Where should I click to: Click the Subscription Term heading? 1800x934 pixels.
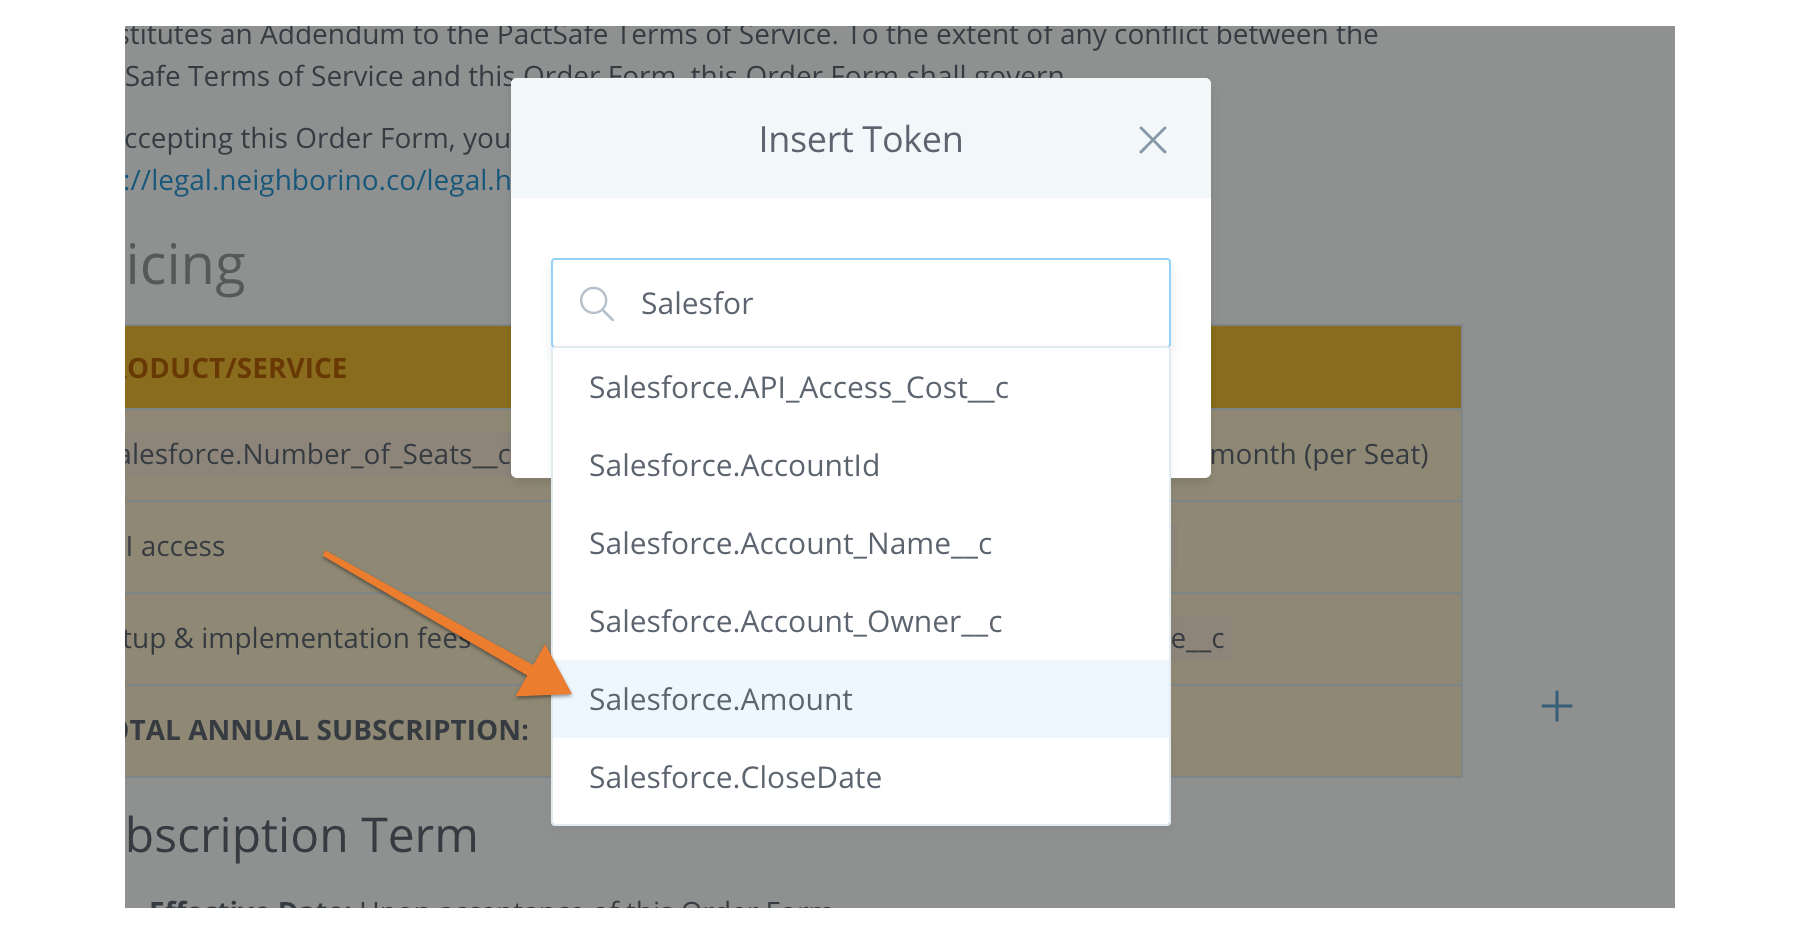point(302,836)
